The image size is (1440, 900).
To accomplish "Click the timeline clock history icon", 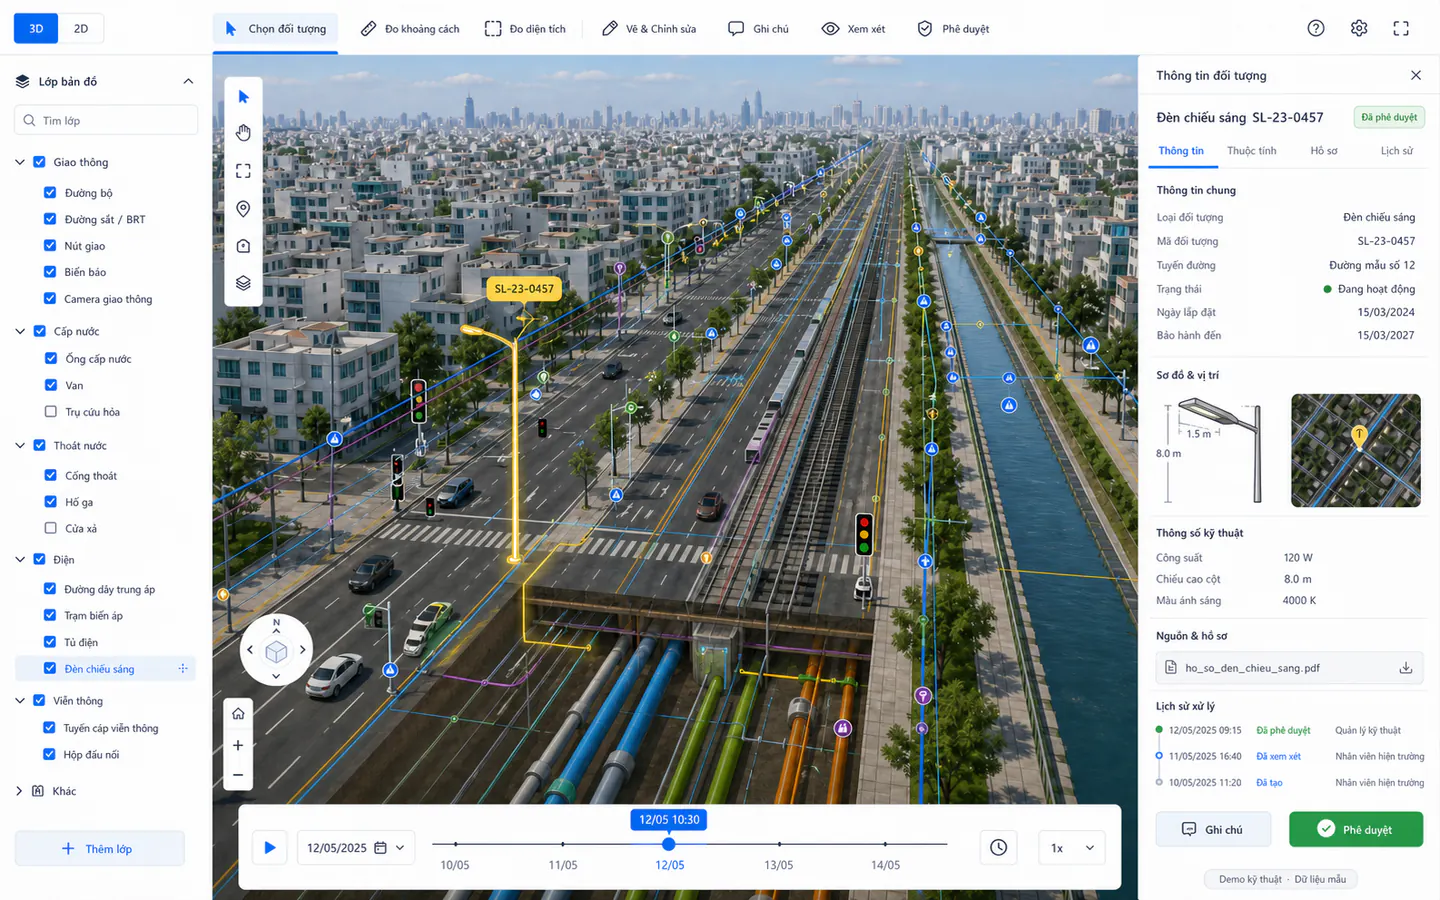I will [998, 848].
